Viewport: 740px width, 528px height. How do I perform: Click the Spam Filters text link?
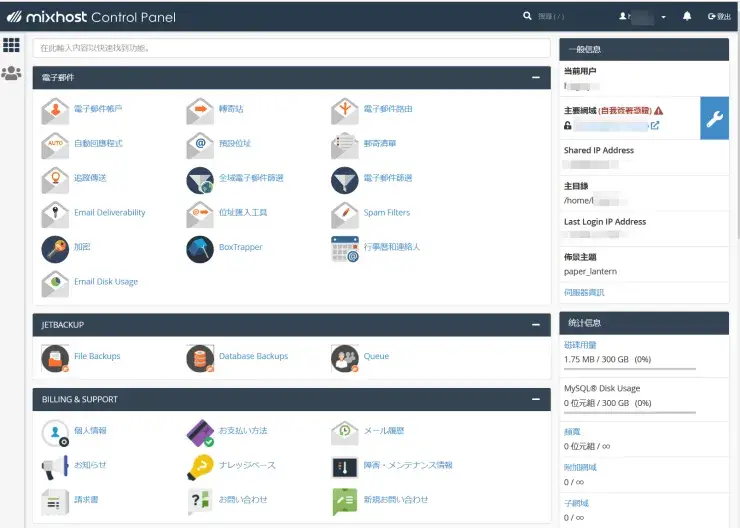click(387, 212)
